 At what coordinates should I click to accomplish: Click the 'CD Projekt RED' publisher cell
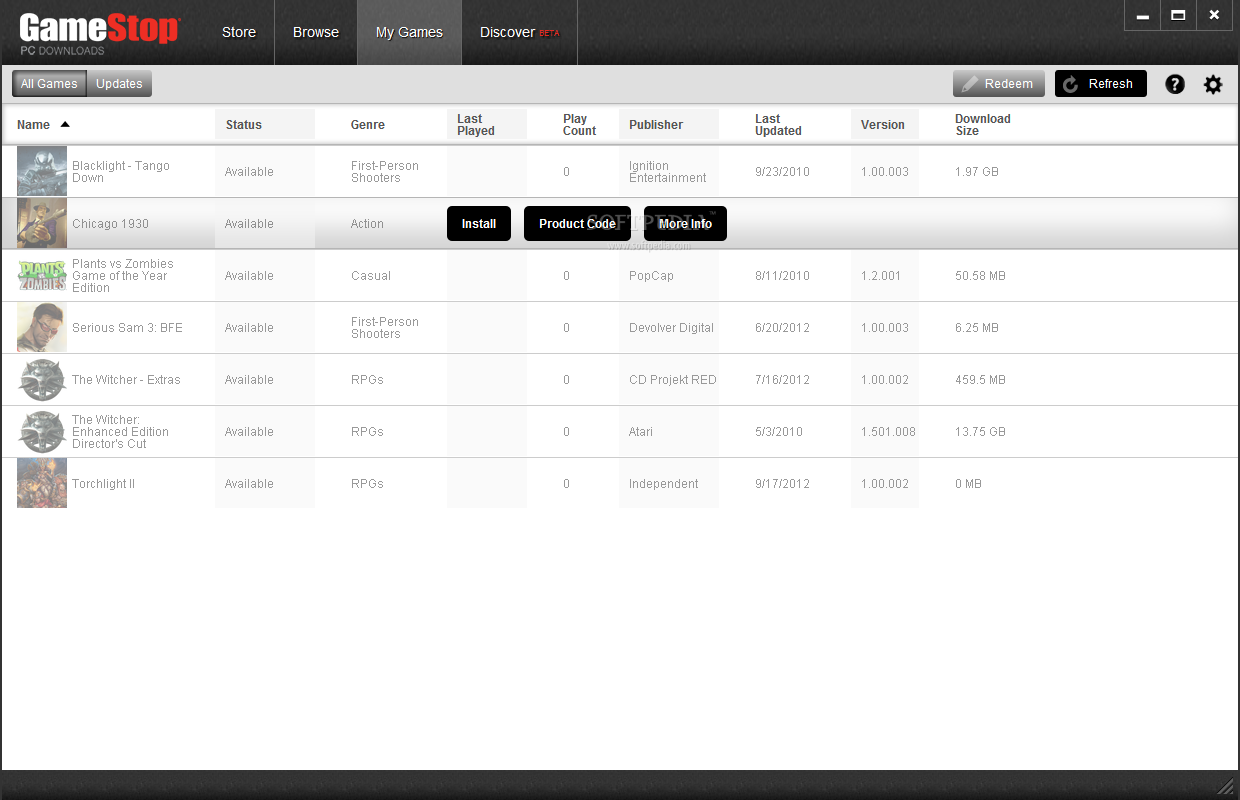pos(673,380)
